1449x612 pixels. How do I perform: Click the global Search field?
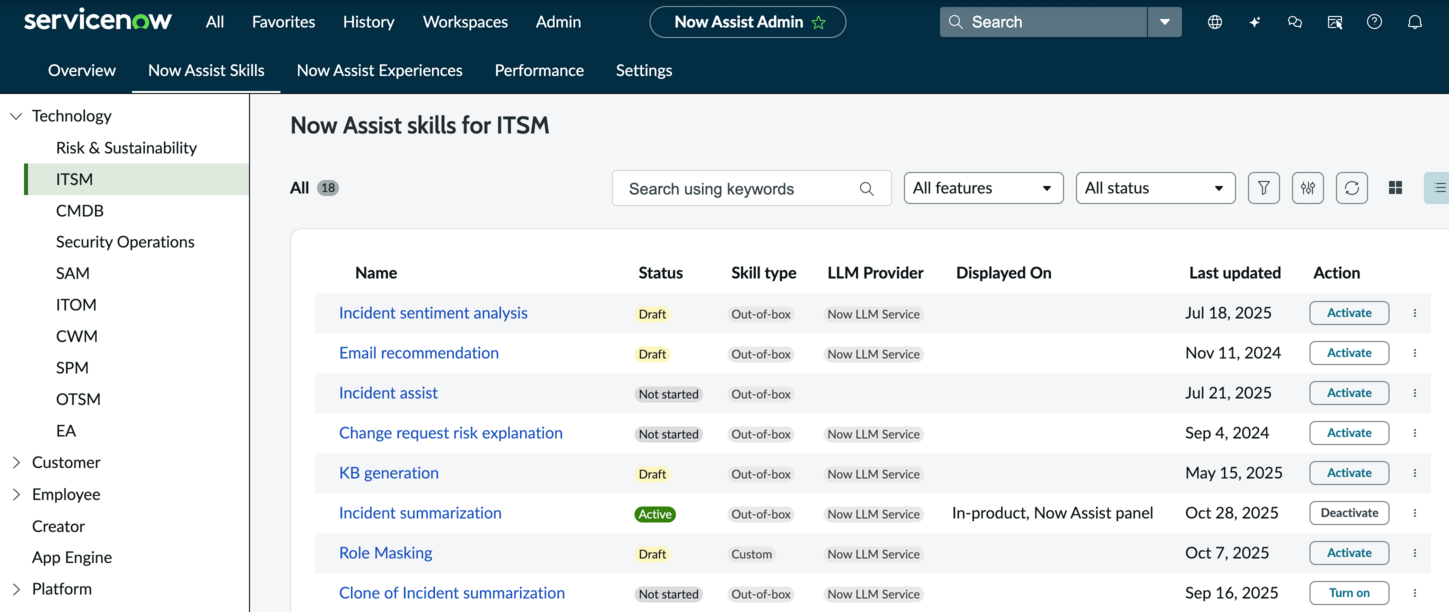pos(1043,22)
